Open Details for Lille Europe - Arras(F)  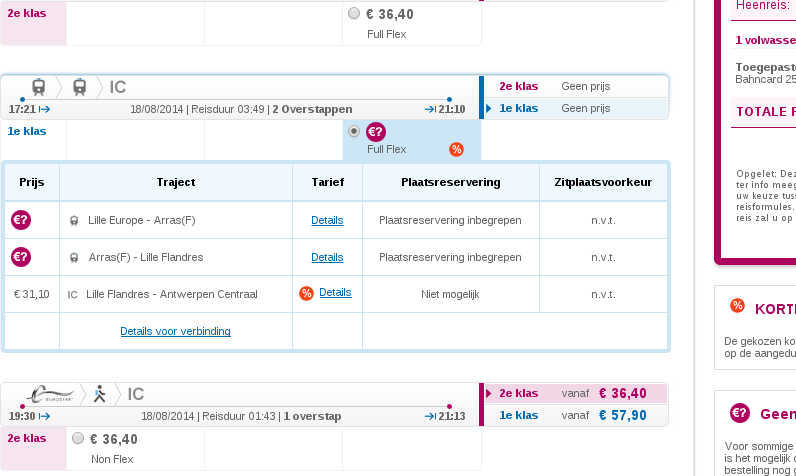327,220
